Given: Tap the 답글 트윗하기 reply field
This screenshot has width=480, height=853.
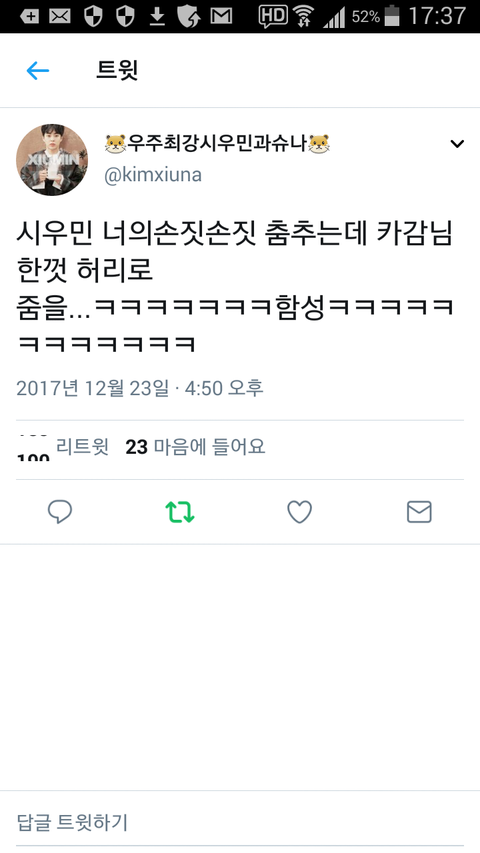Looking at the screenshot, I should [x=240, y=821].
